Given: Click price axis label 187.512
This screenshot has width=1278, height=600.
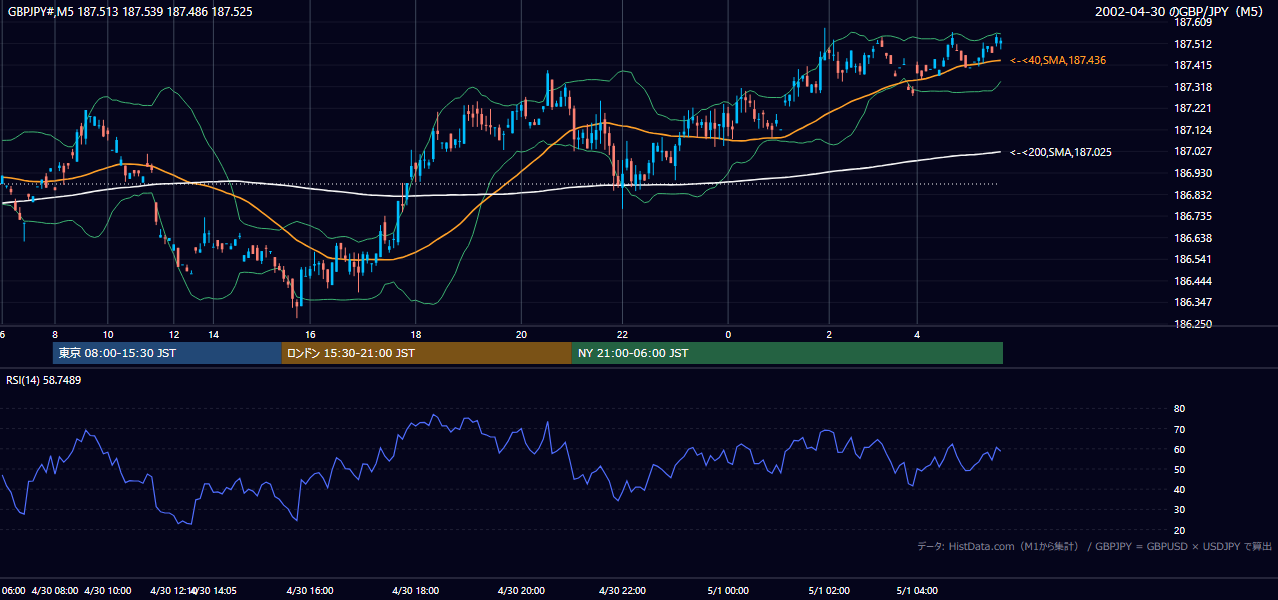Looking at the screenshot, I should pyautogui.click(x=1193, y=44).
